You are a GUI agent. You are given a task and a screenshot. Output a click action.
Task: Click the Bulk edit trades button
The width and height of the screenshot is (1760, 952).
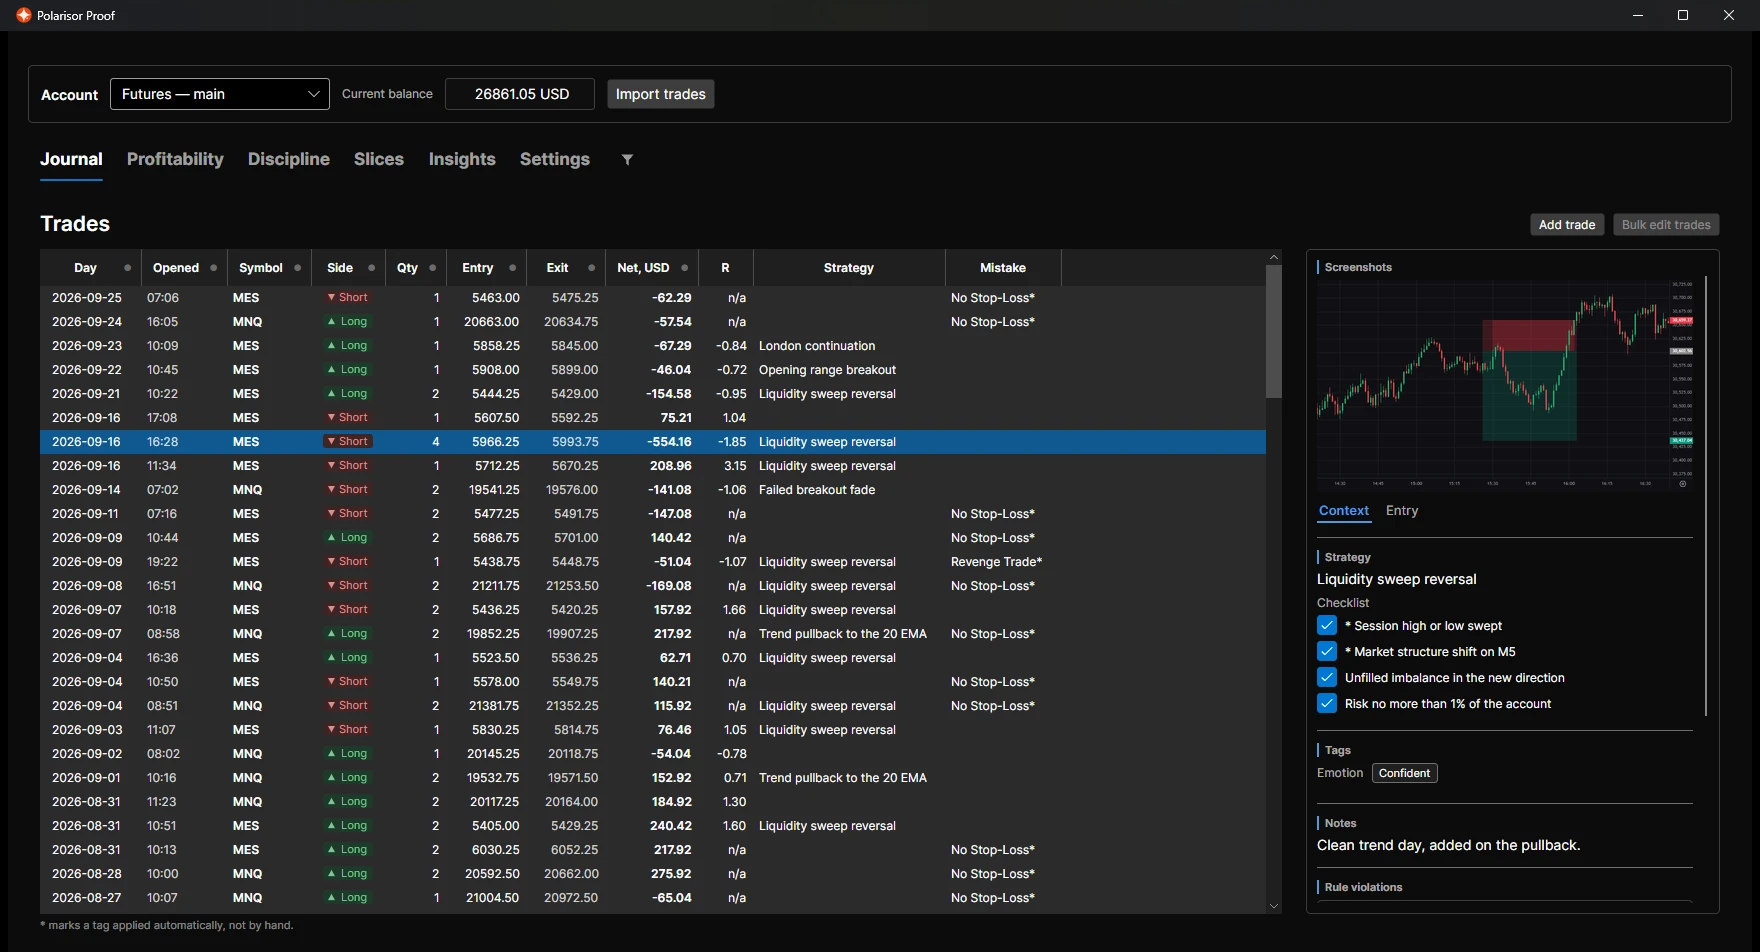(x=1666, y=225)
